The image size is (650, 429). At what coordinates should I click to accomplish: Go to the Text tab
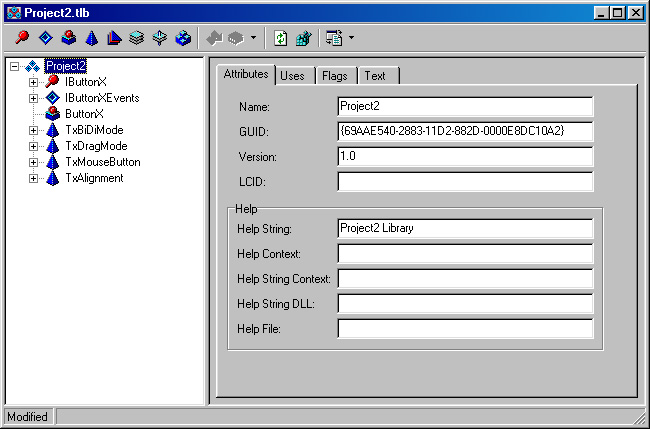tap(375, 76)
